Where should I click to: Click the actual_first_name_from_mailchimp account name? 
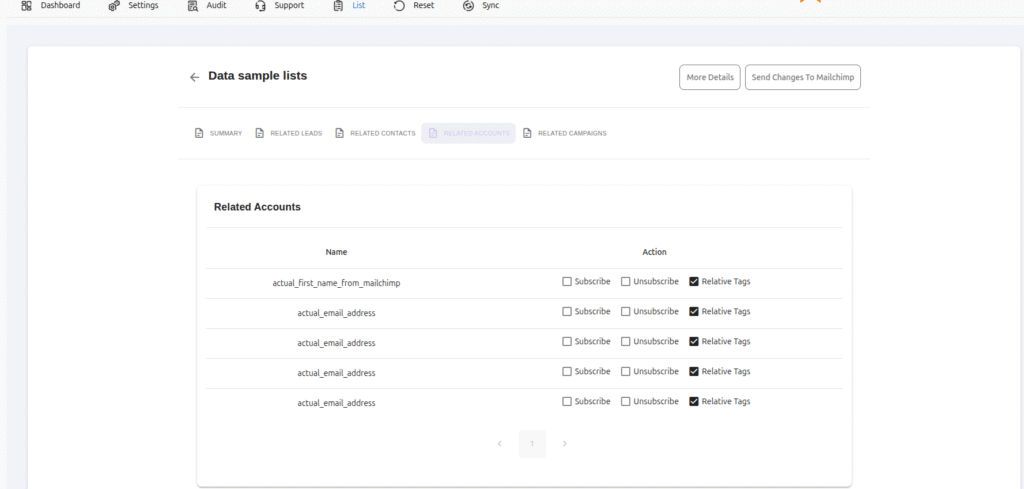pyautogui.click(x=336, y=283)
